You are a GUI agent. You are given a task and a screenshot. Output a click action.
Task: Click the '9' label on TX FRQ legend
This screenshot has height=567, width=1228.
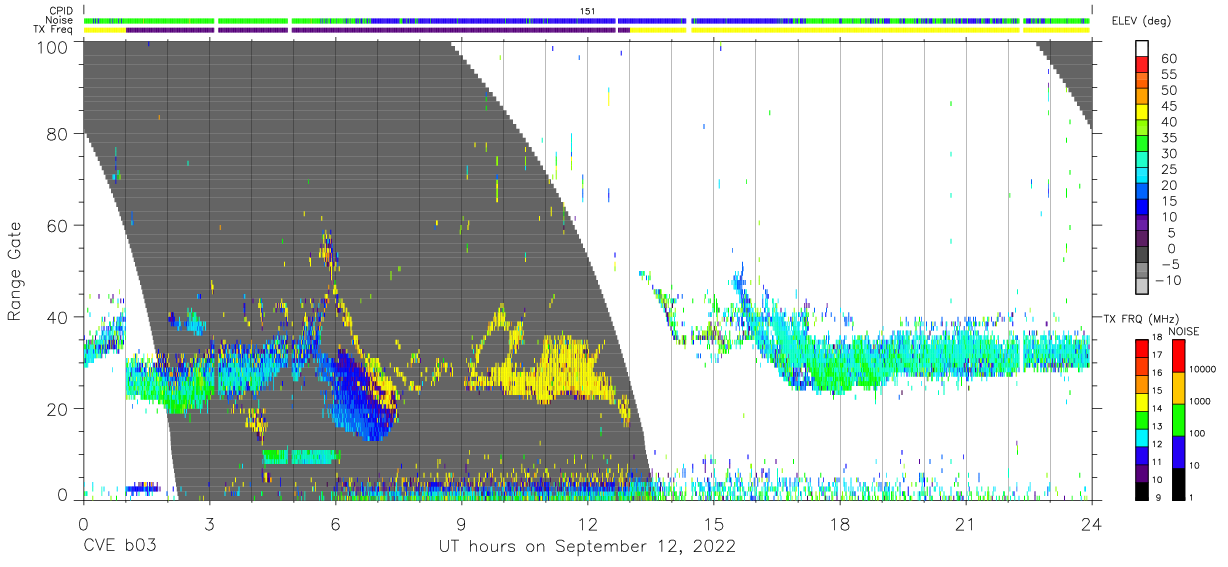click(1159, 499)
